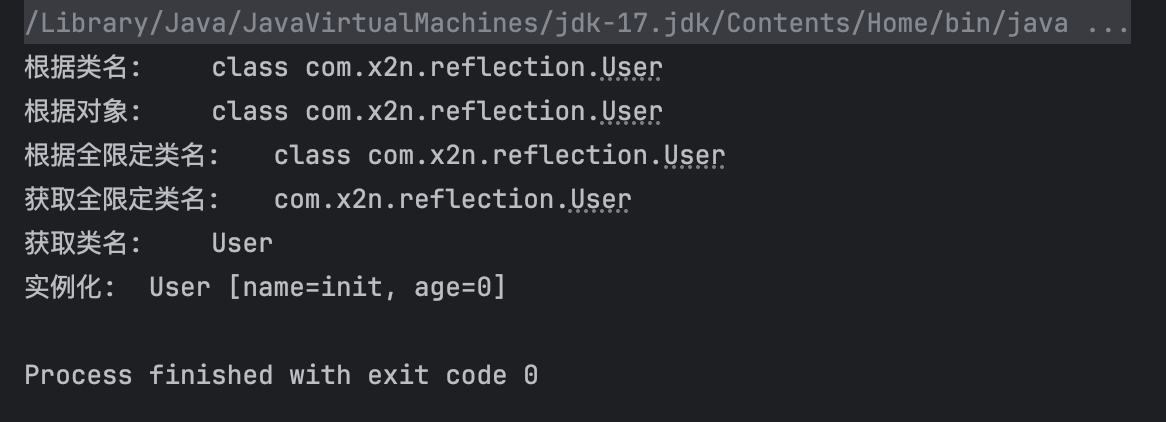Click underlined User in the 根据对象 line
This screenshot has width=1166, height=422.
click(x=631, y=112)
